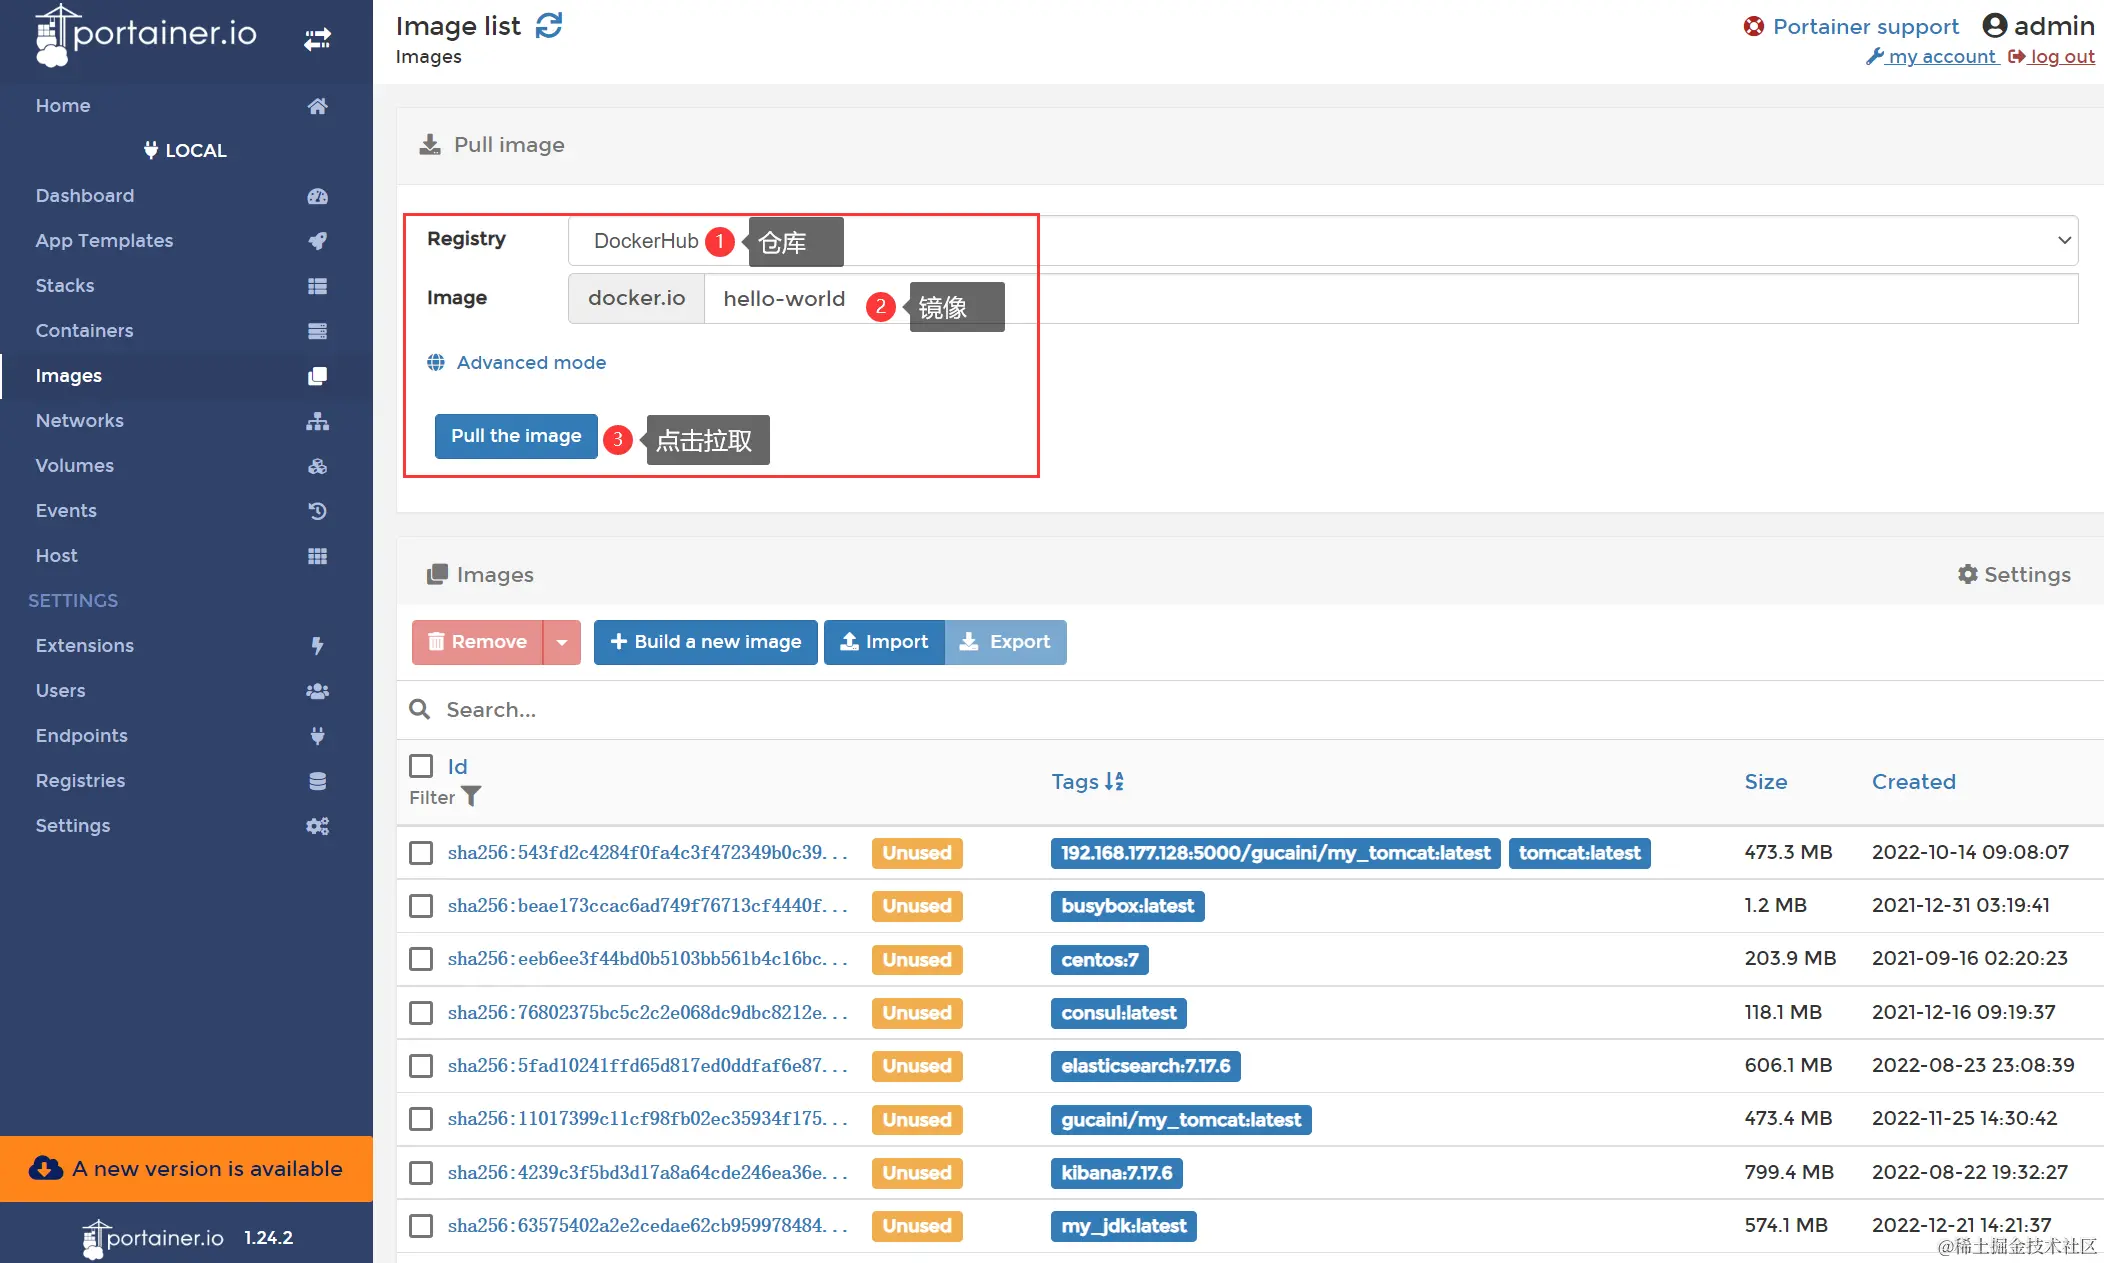Check the select-all checkbox beside Id
The height and width of the screenshot is (1263, 2104).
(421, 766)
